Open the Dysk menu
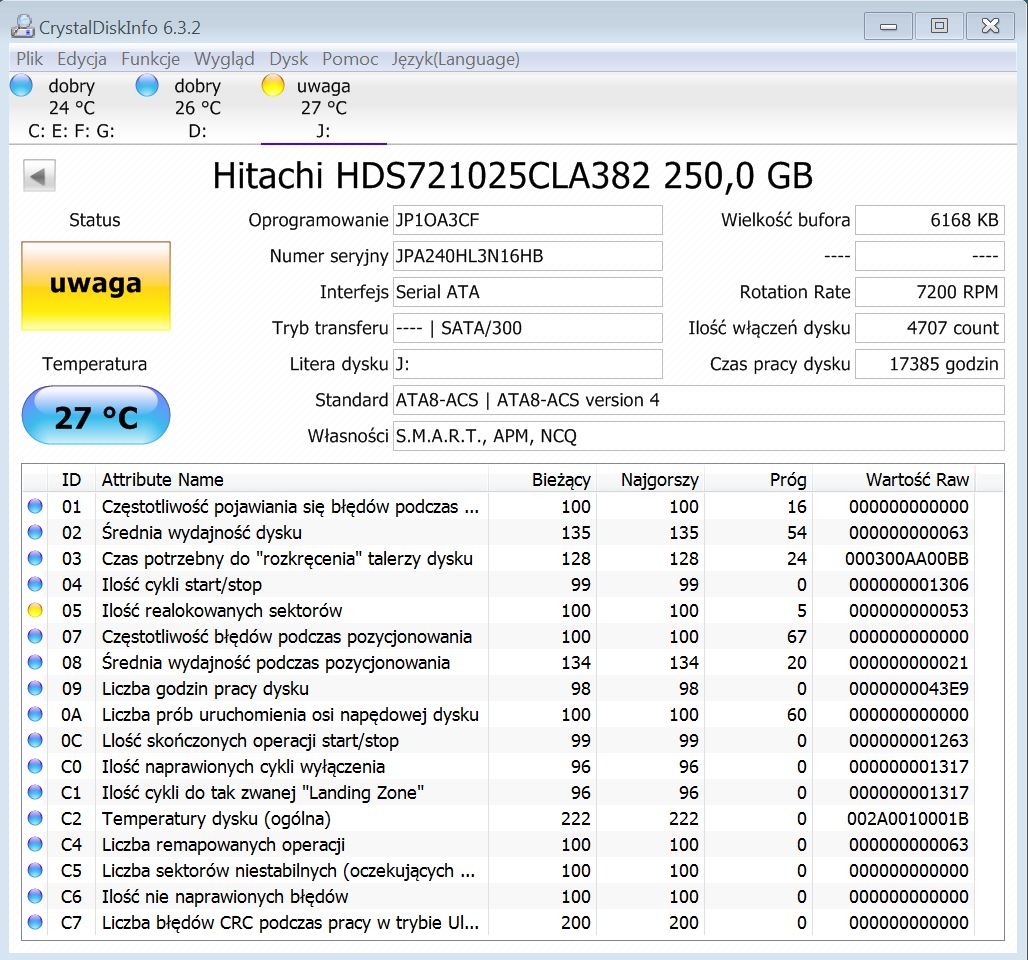1028x960 pixels. click(x=288, y=59)
